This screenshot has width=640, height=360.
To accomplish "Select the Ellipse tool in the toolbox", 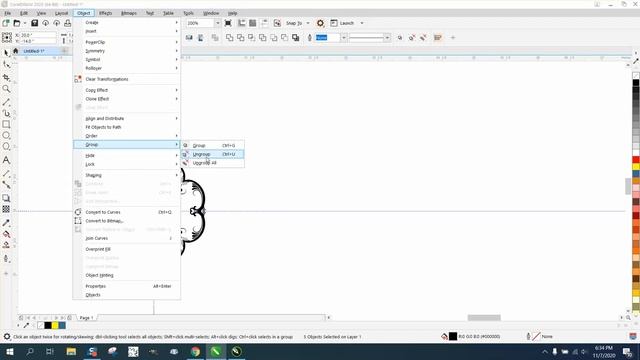I will [6, 136].
